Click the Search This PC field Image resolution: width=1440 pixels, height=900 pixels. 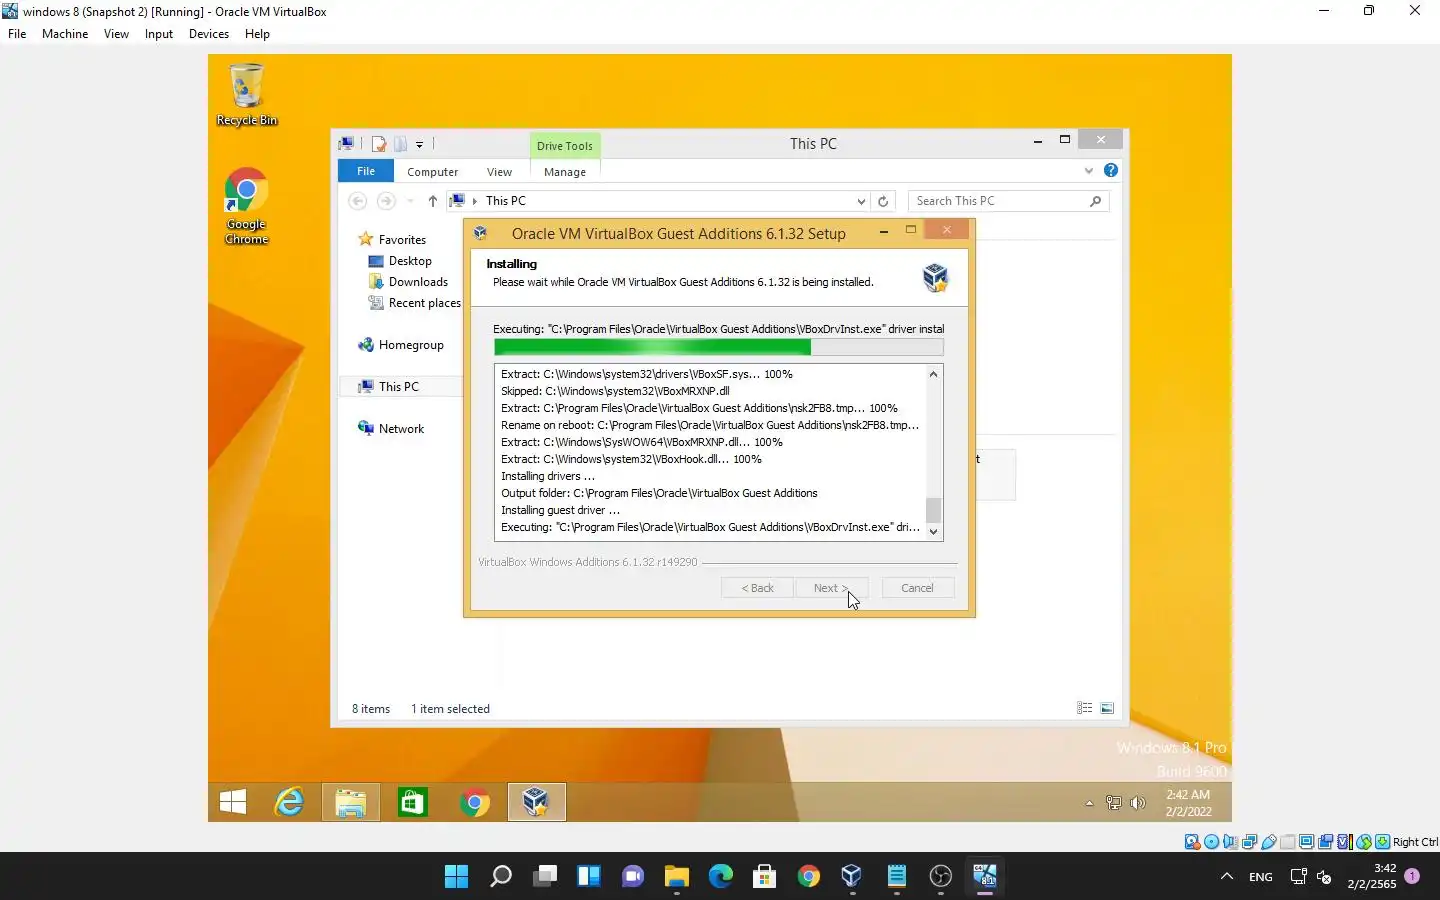click(1008, 201)
